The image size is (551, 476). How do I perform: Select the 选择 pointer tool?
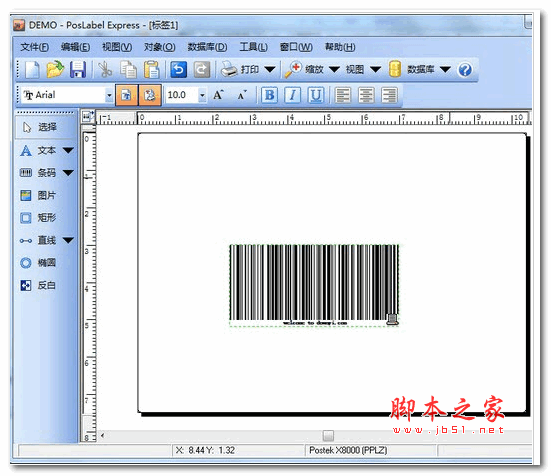click(x=46, y=127)
